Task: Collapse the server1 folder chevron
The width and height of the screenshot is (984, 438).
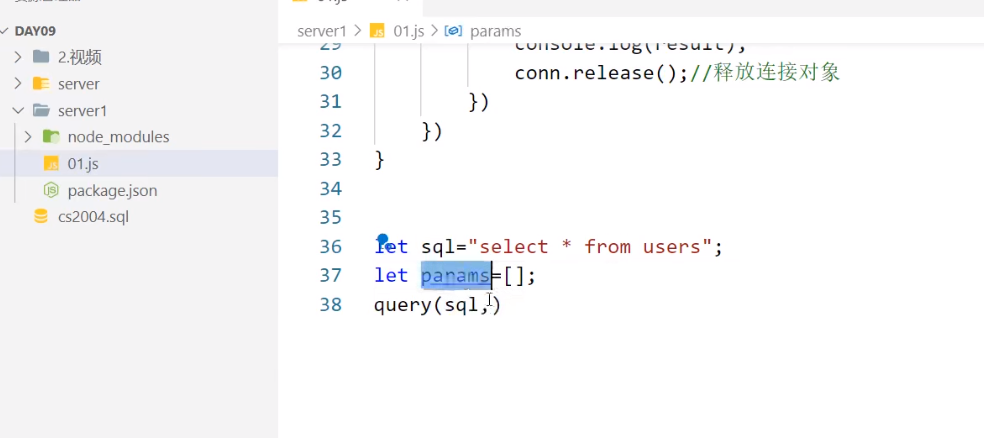Action: pyautogui.click(x=18, y=110)
